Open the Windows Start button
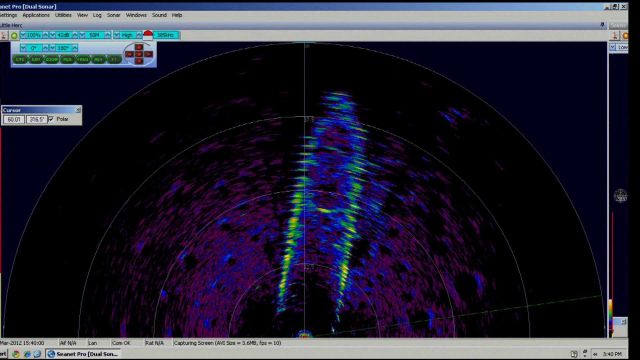The height and width of the screenshot is (360, 640). pos(3,354)
